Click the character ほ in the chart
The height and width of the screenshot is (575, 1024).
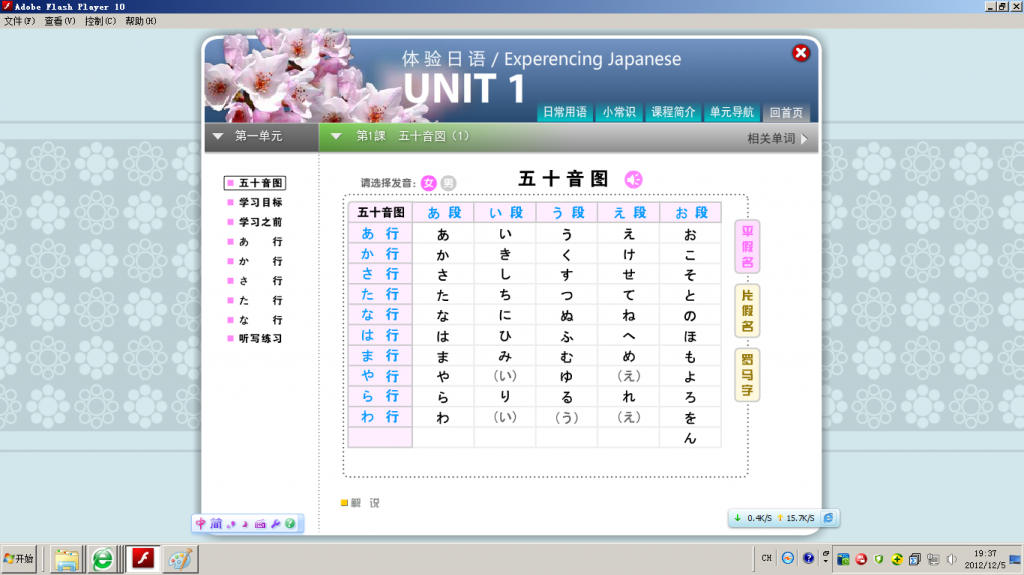pos(690,336)
